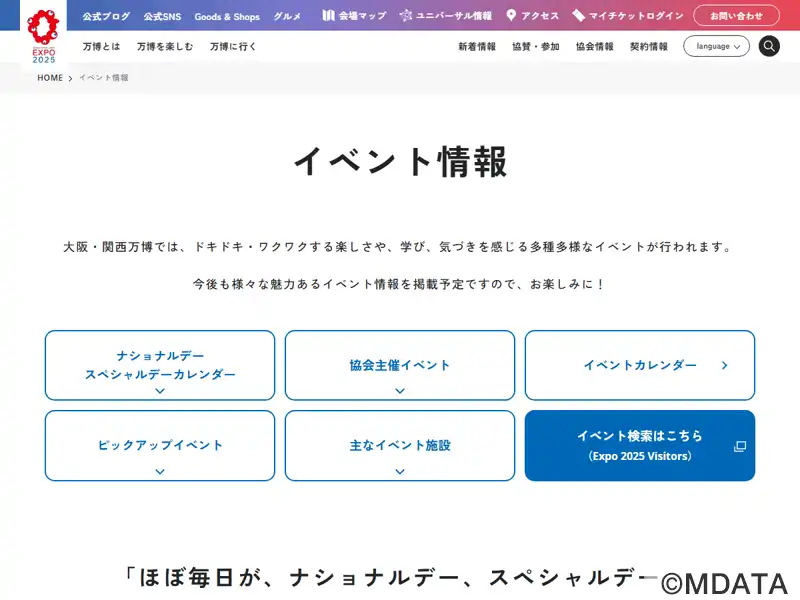Image resolution: width=800 pixels, height=600 pixels.
Task: Click the イベント情報 page heading
Action: point(401,162)
